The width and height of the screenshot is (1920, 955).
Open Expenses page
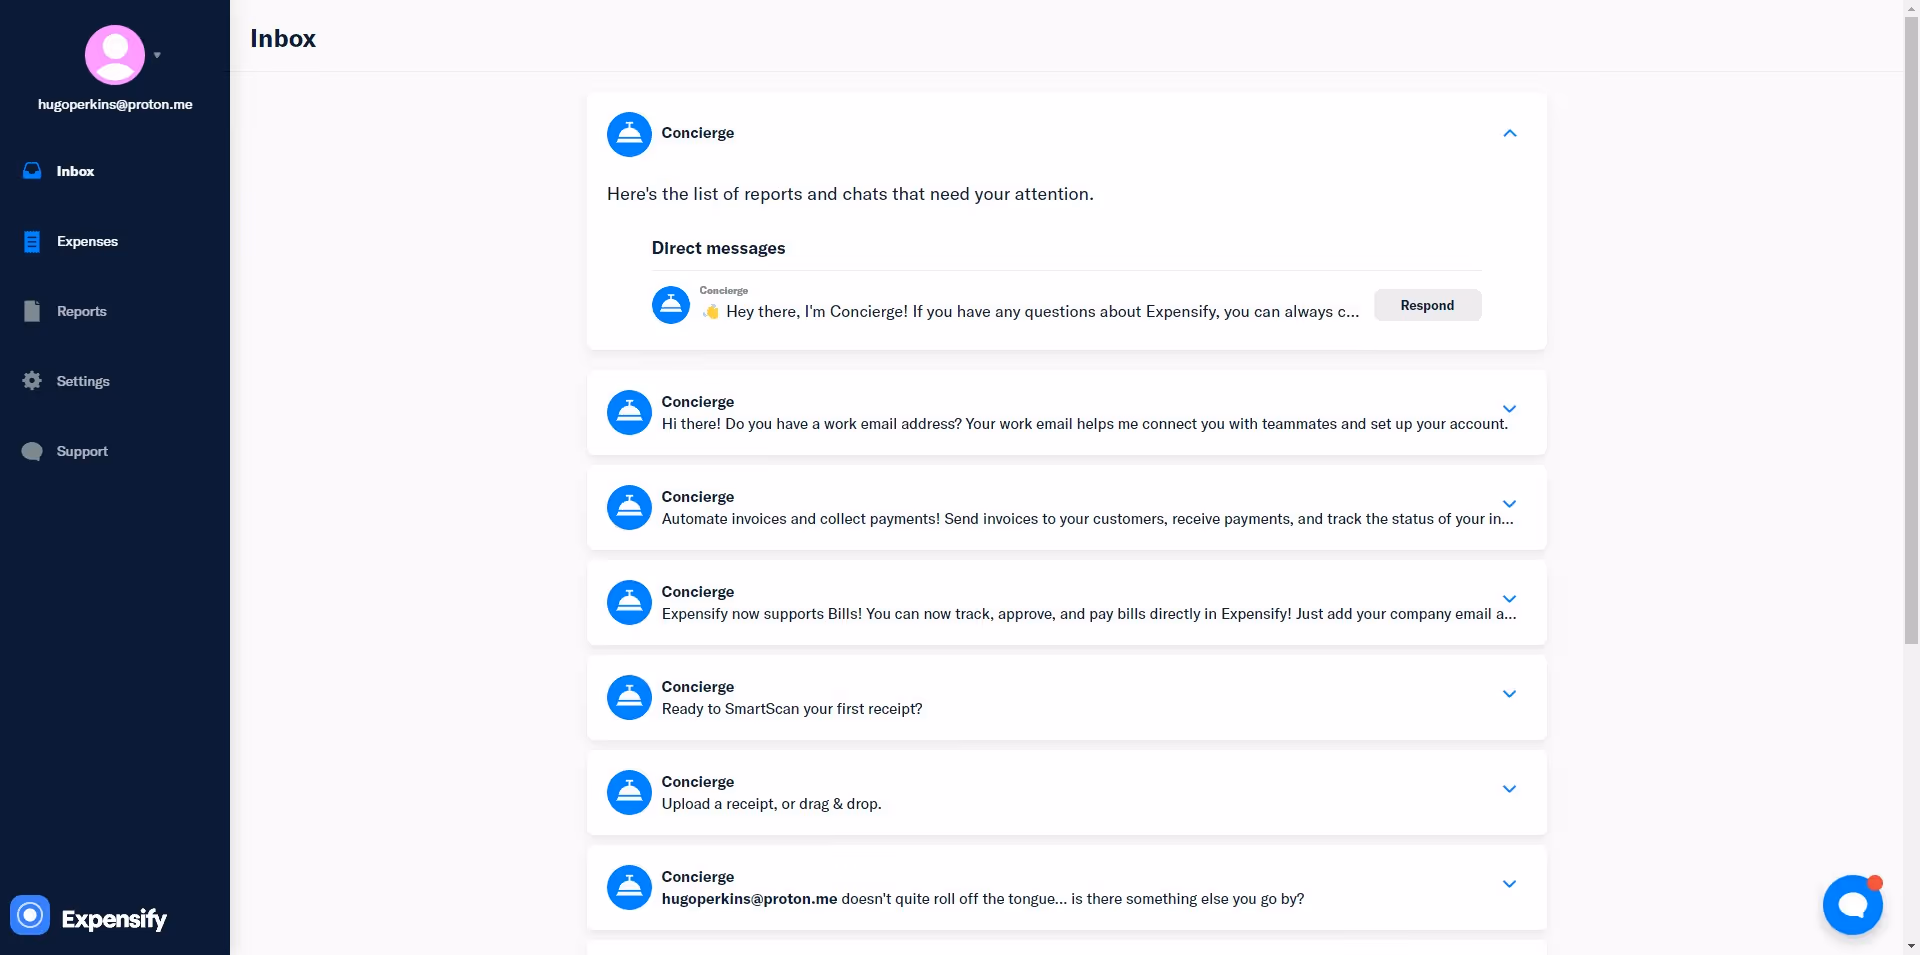pyautogui.click(x=87, y=241)
